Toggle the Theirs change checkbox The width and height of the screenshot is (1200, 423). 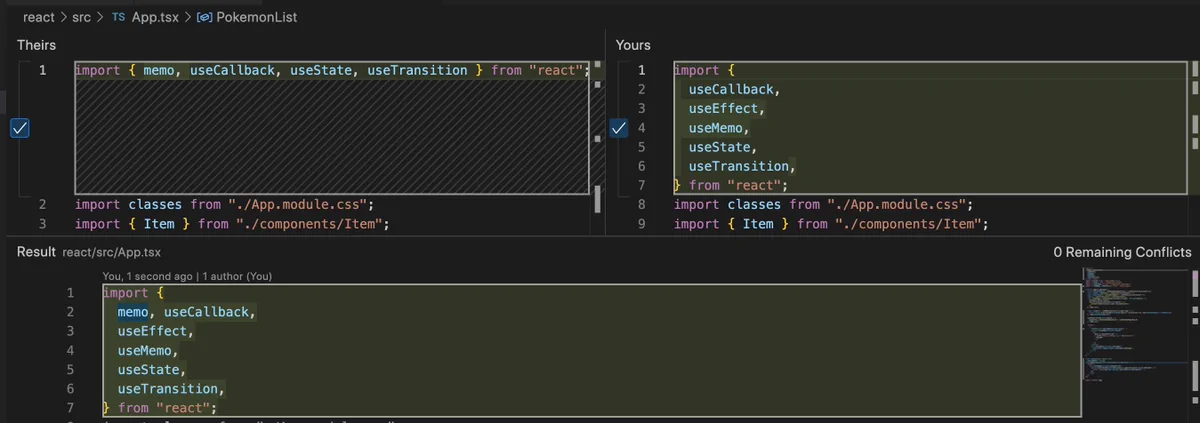[19, 128]
